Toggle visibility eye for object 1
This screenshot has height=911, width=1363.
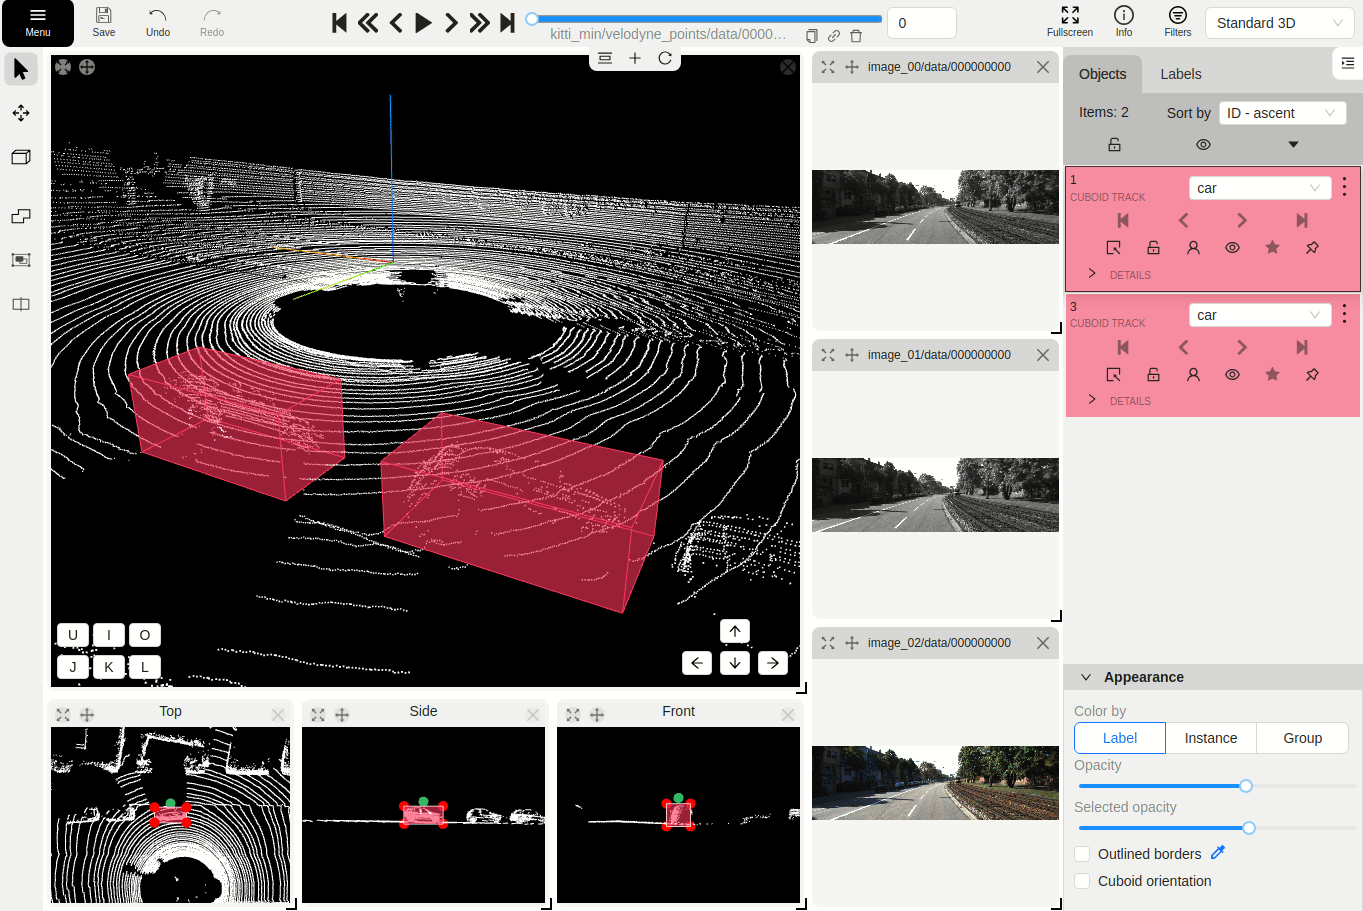tap(1232, 248)
